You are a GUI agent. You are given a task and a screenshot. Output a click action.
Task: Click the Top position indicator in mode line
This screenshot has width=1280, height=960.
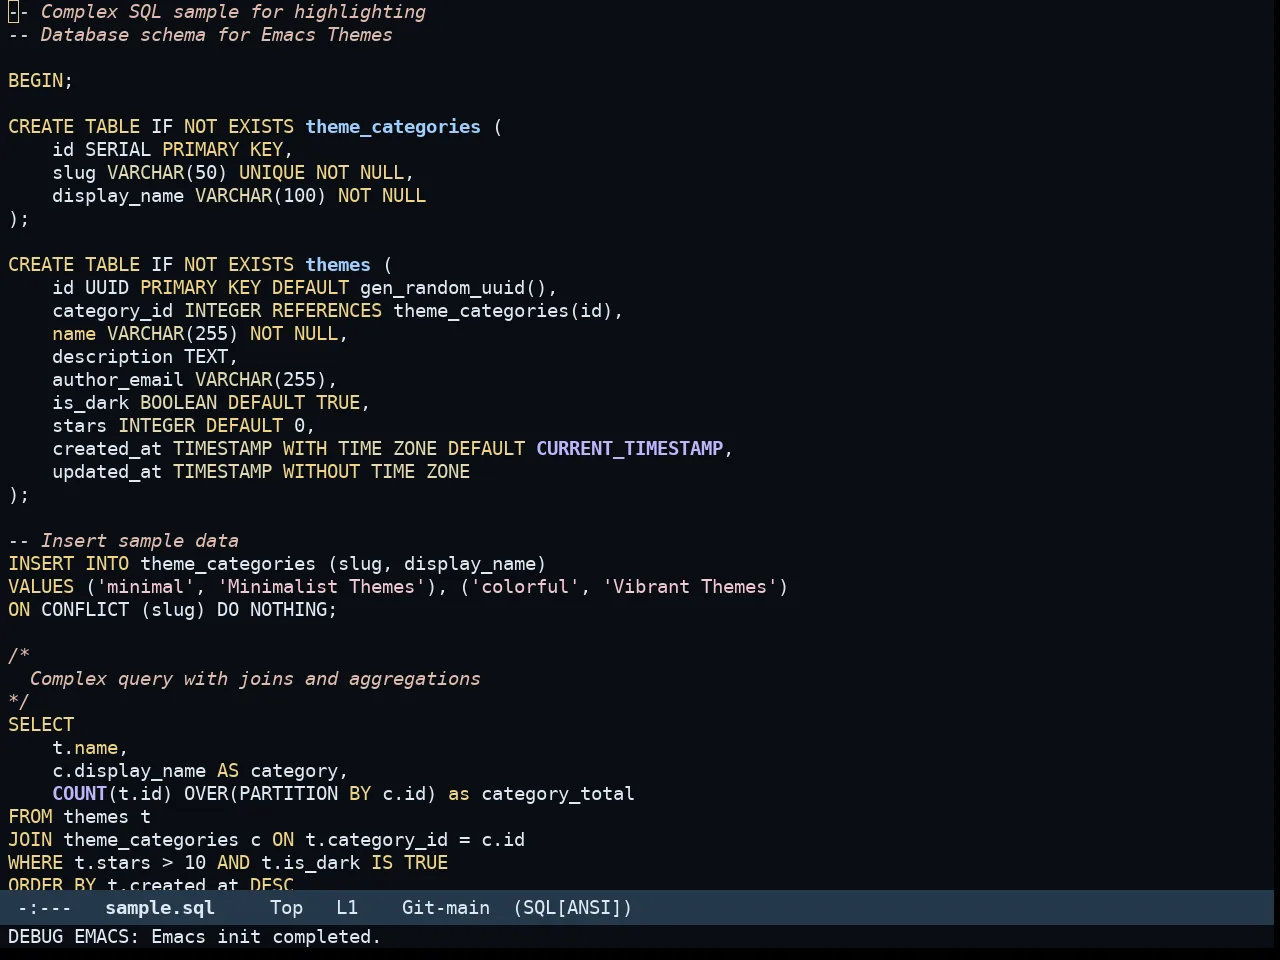286,908
